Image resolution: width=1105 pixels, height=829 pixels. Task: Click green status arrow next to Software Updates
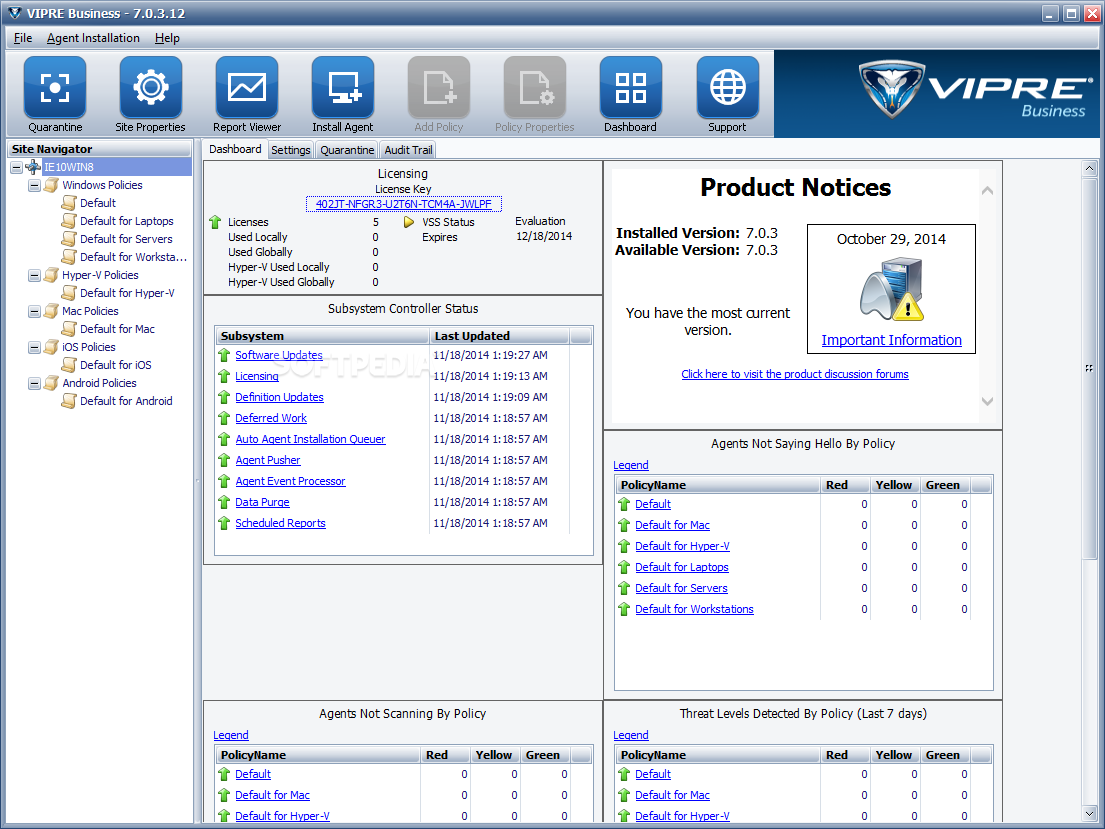[x=224, y=355]
